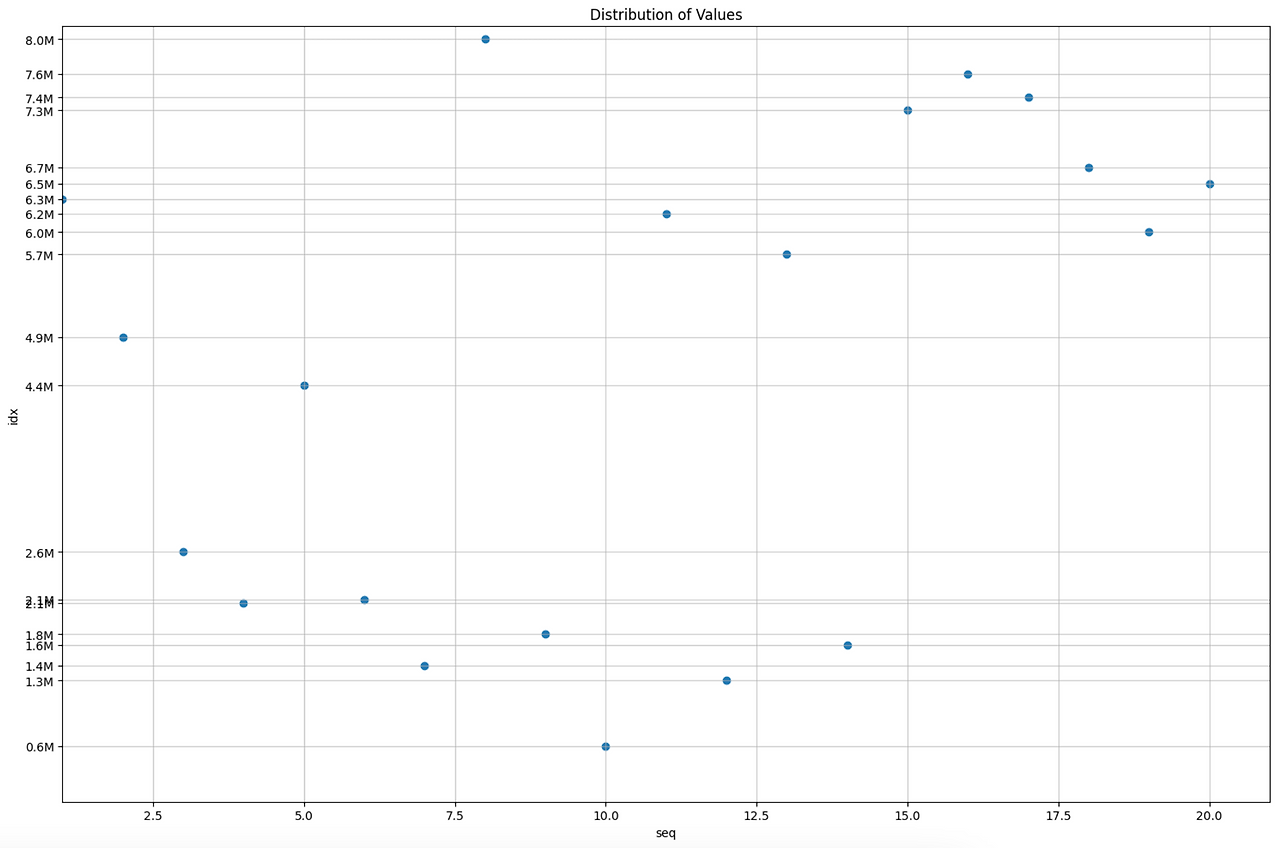This screenshot has width=1280, height=848.
Task: Select the y-axis tick label 1.4M
Action: (x=39, y=667)
